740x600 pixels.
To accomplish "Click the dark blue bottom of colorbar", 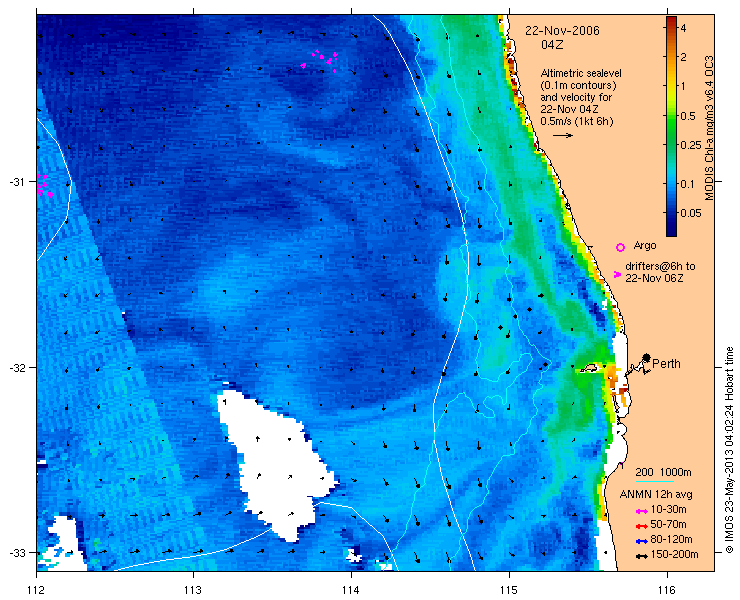I will [671, 229].
